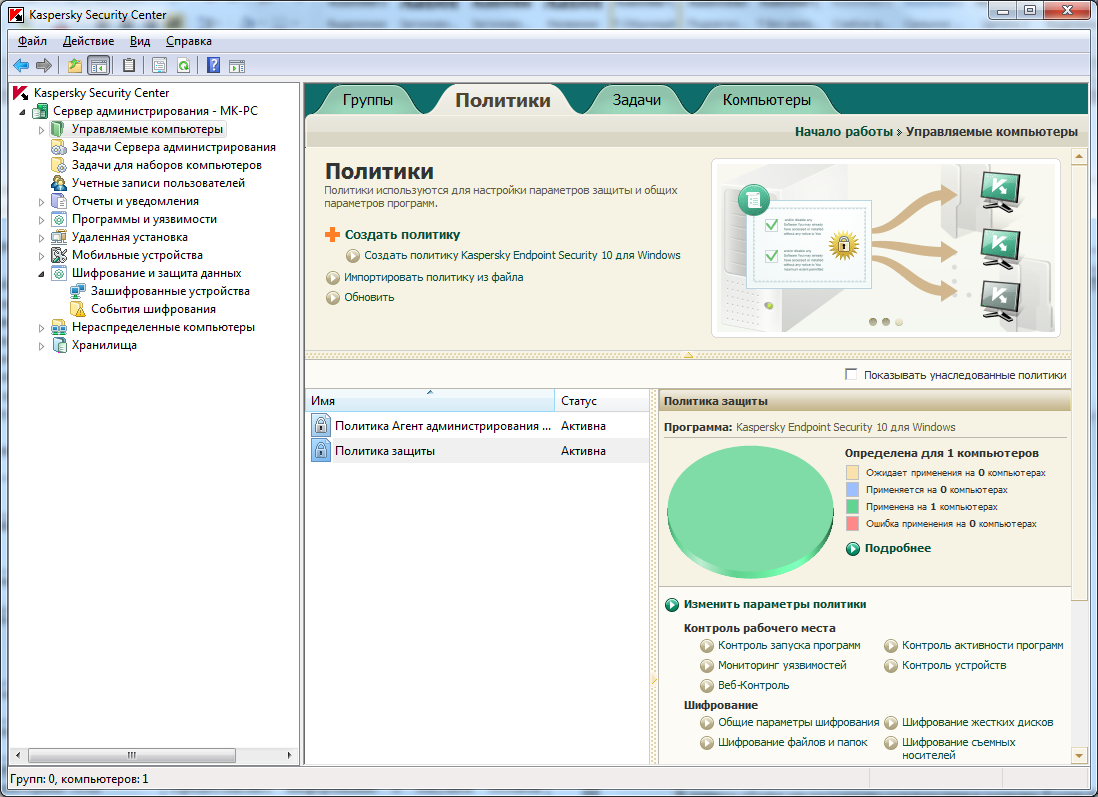Click the Изменить параметры политики link
The image size is (1098, 797).
coord(774,604)
